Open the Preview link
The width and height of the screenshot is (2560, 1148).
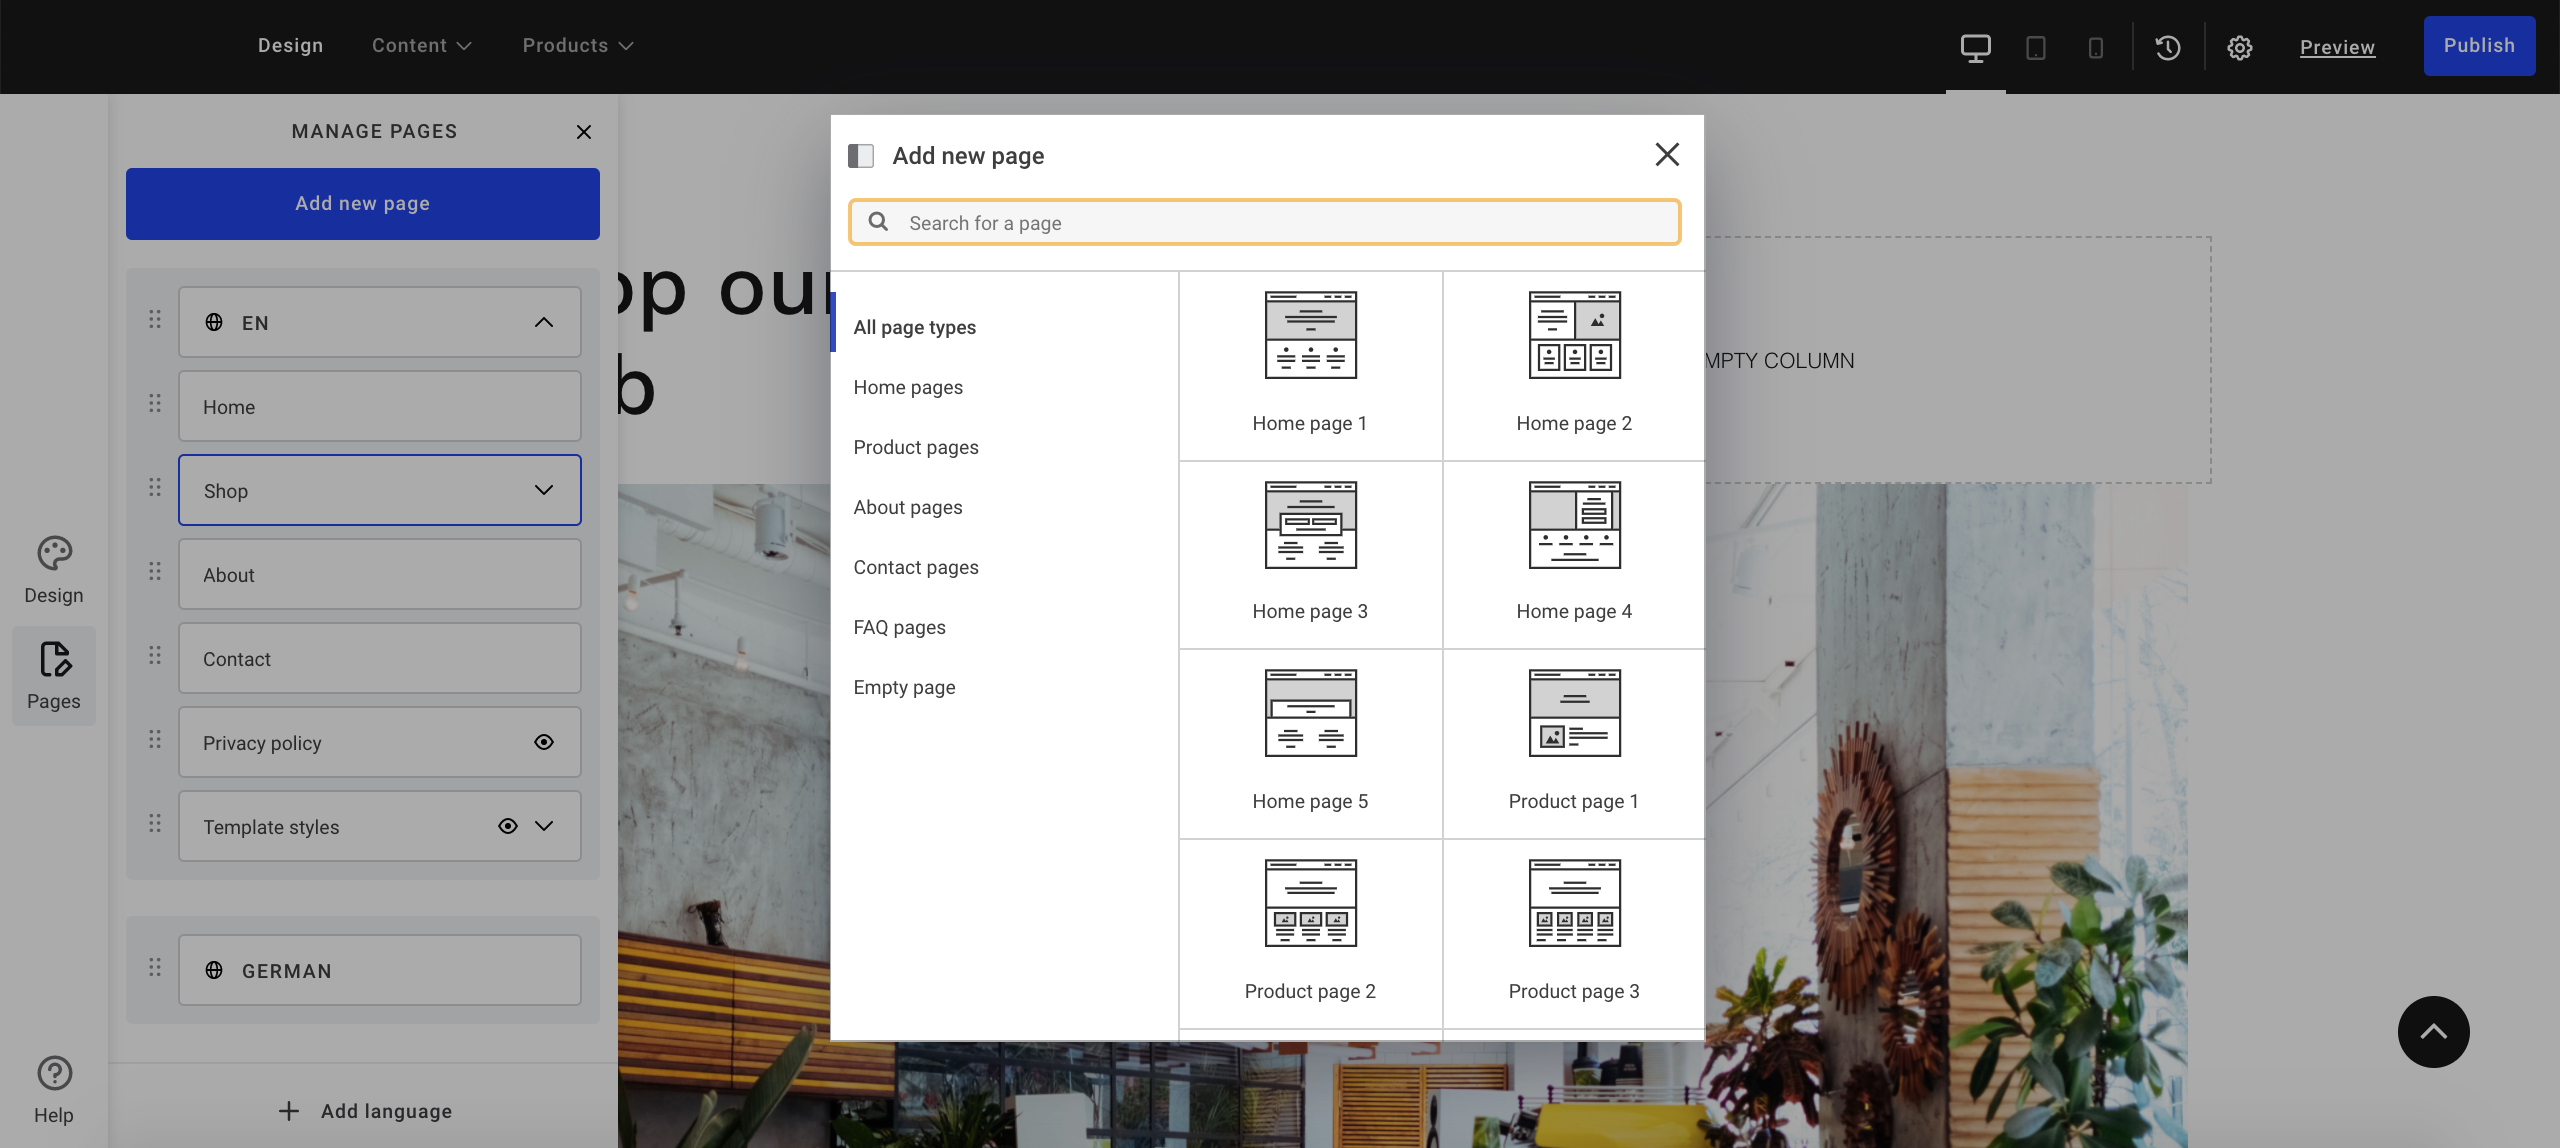click(2337, 47)
